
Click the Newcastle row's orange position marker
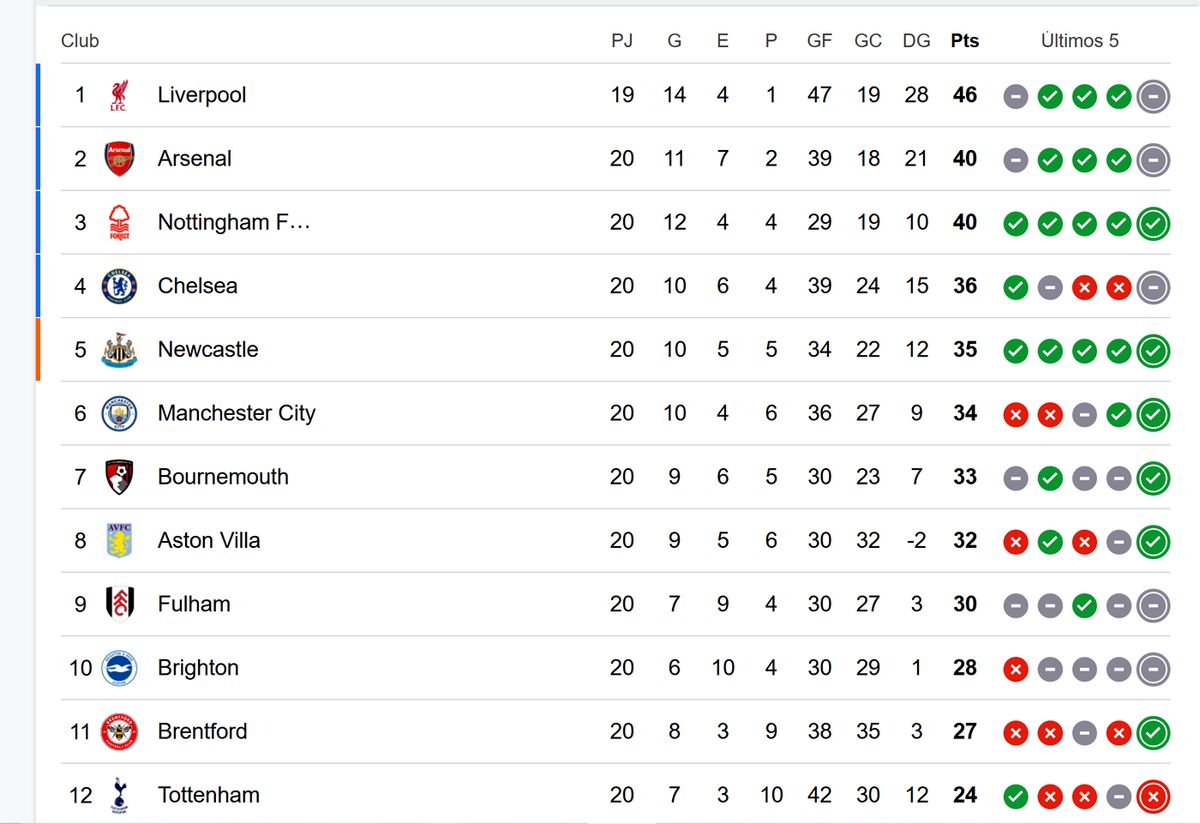pos(38,349)
